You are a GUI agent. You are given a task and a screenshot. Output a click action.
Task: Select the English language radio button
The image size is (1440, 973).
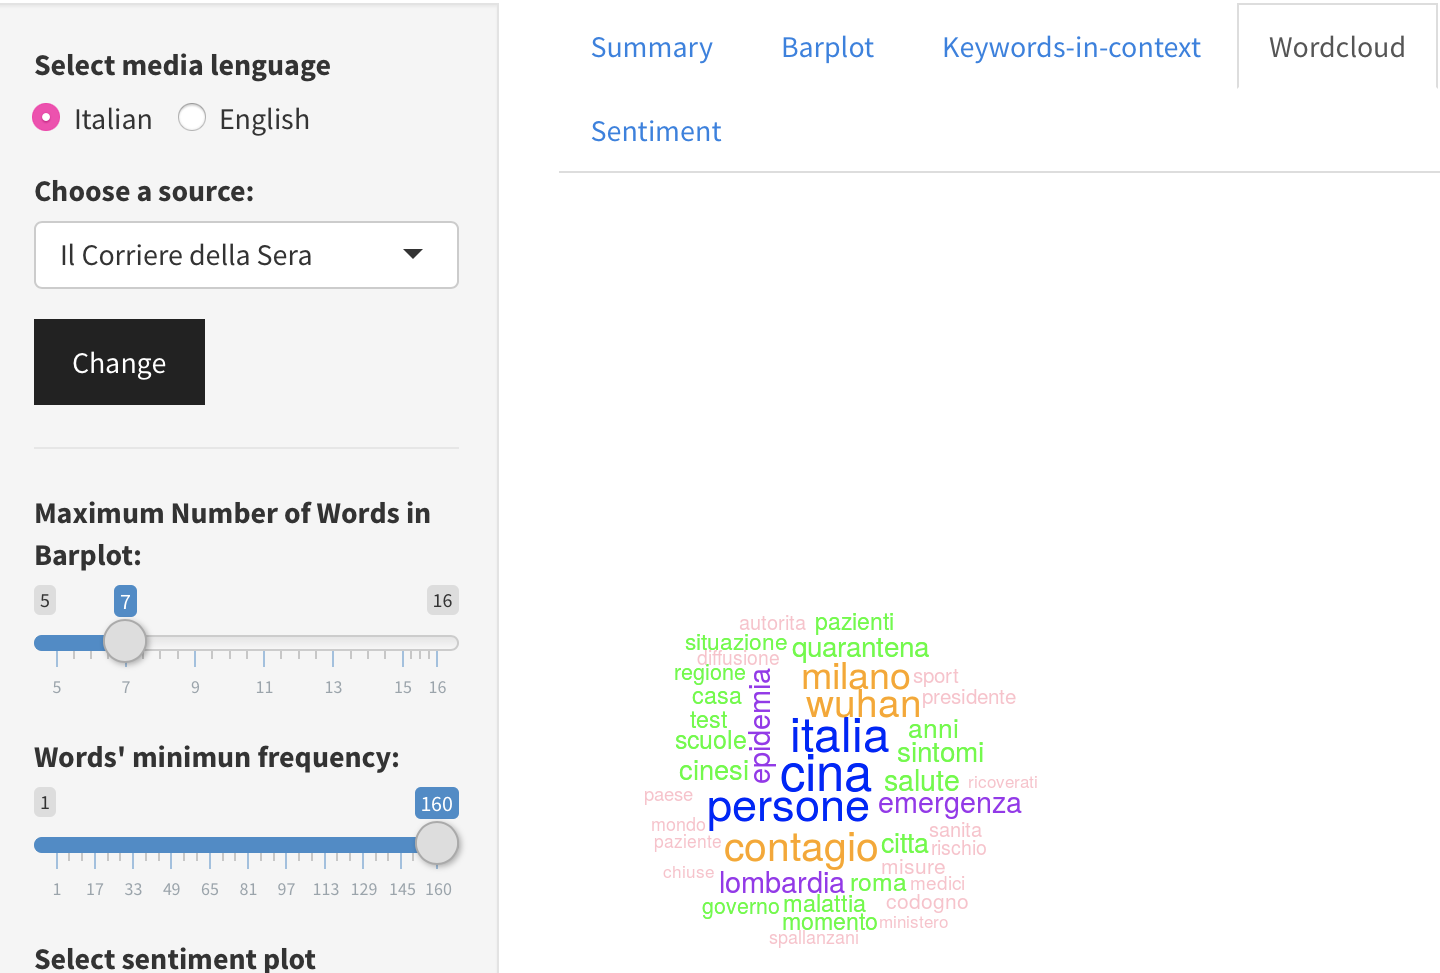click(191, 117)
